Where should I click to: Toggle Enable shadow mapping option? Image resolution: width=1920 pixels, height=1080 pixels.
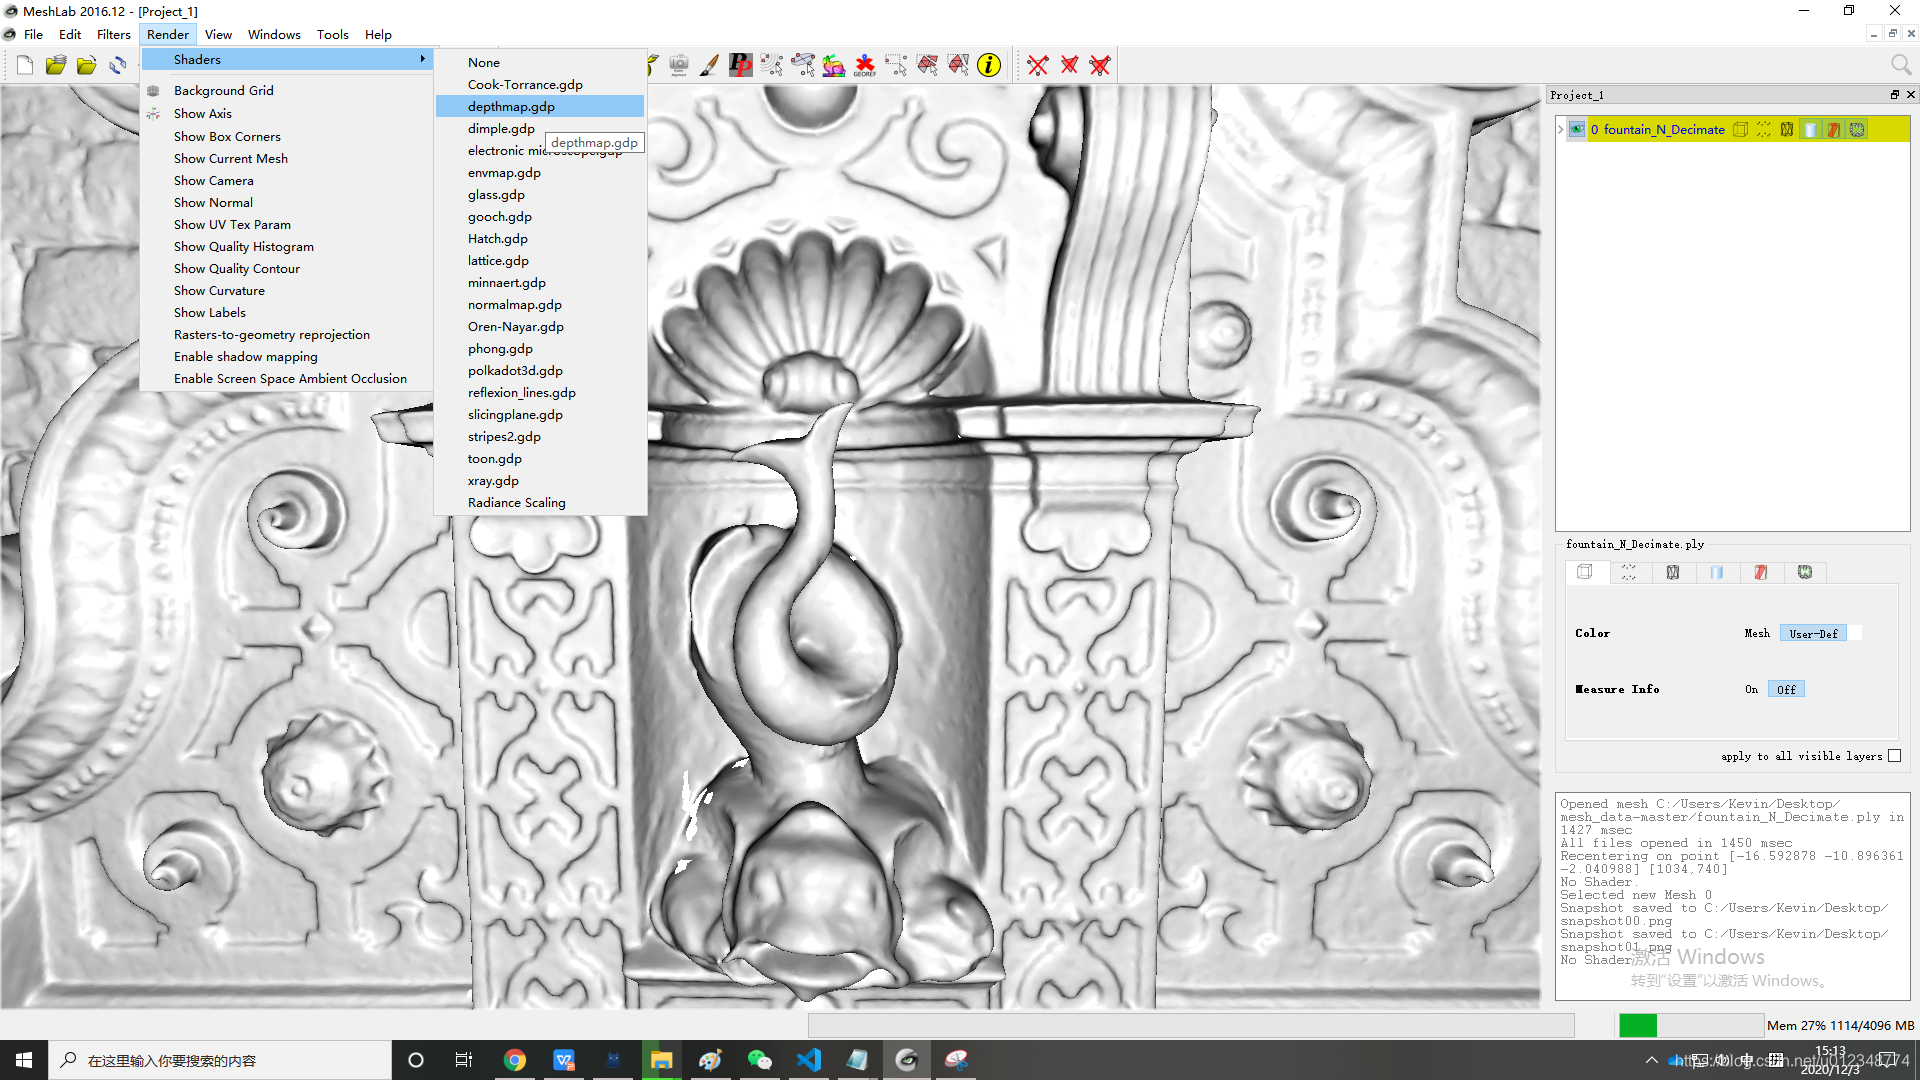(245, 356)
